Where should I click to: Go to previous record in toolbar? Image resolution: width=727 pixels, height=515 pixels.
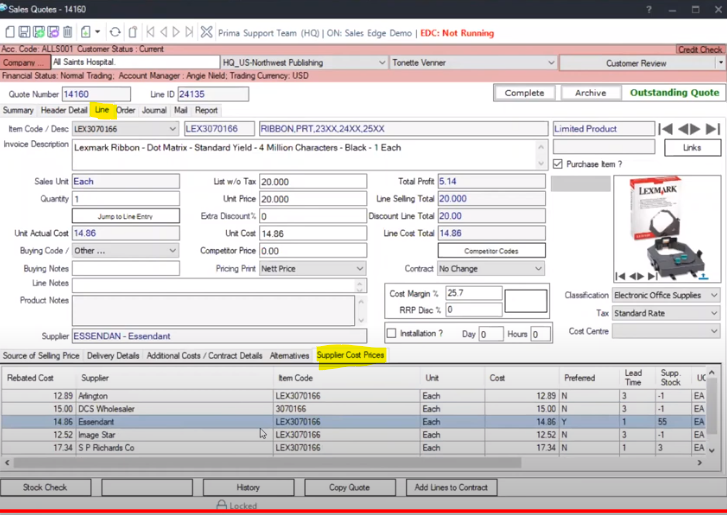(164, 32)
